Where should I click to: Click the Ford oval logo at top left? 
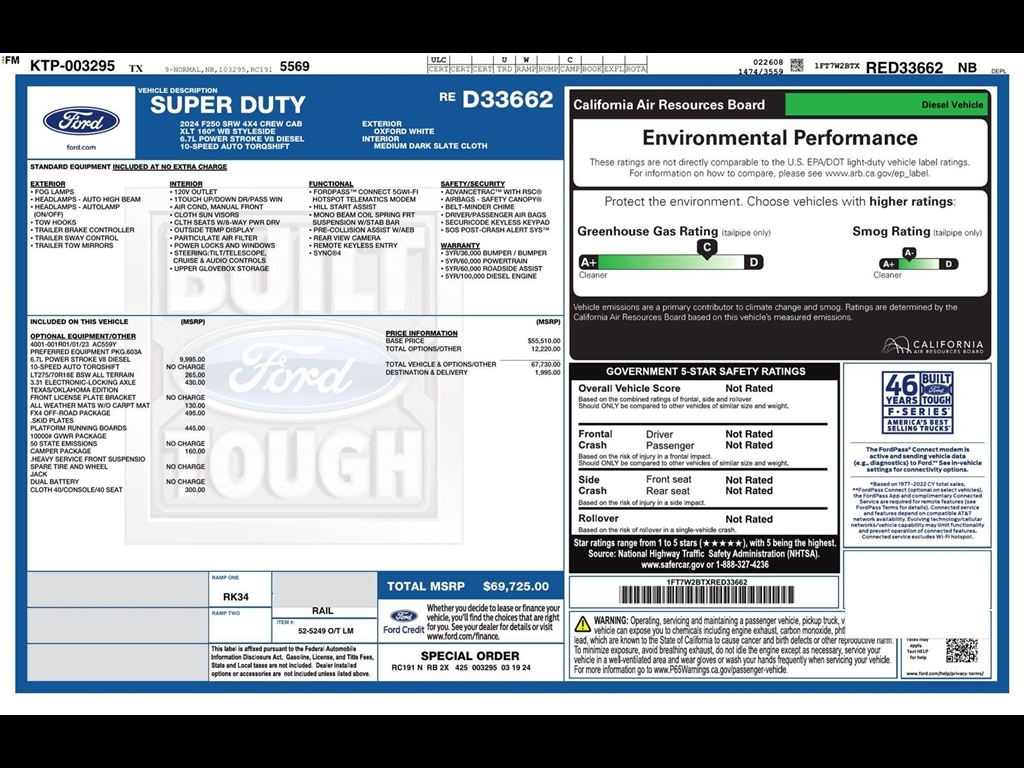(x=80, y=121)
